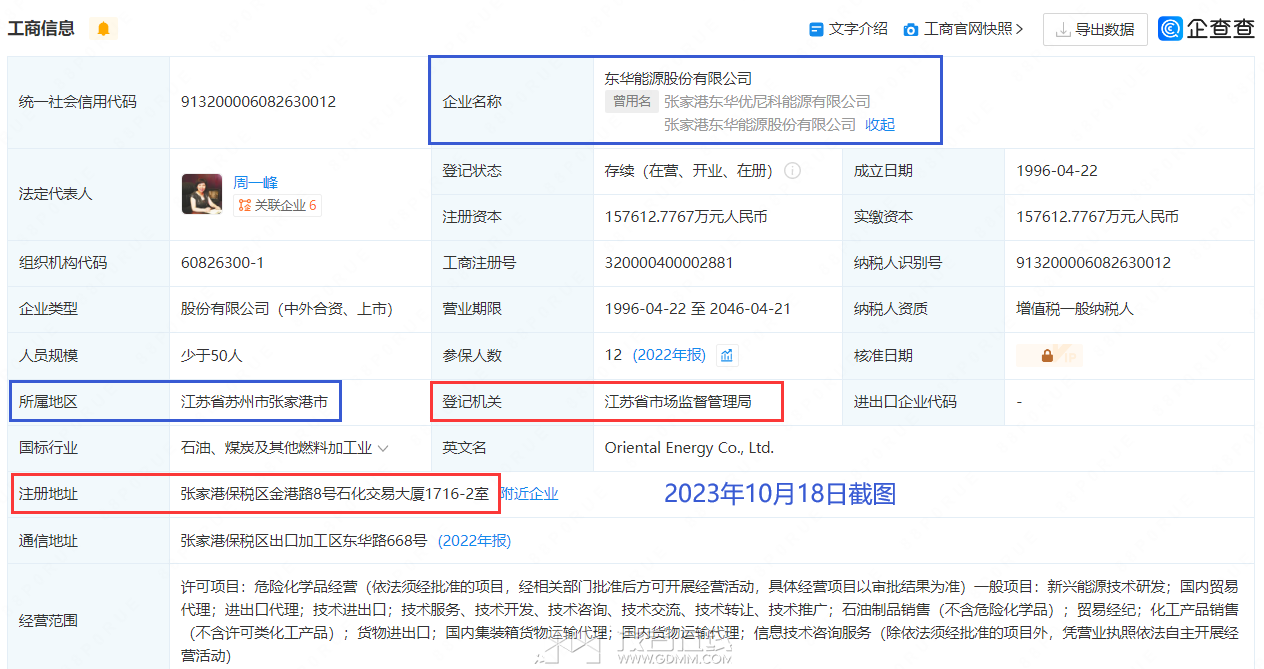Select 增值税一般纳税人 text
Image resolution: width=1264 pixels, height=669 pixels.
pyautogui.click(x=1075, y=309)
